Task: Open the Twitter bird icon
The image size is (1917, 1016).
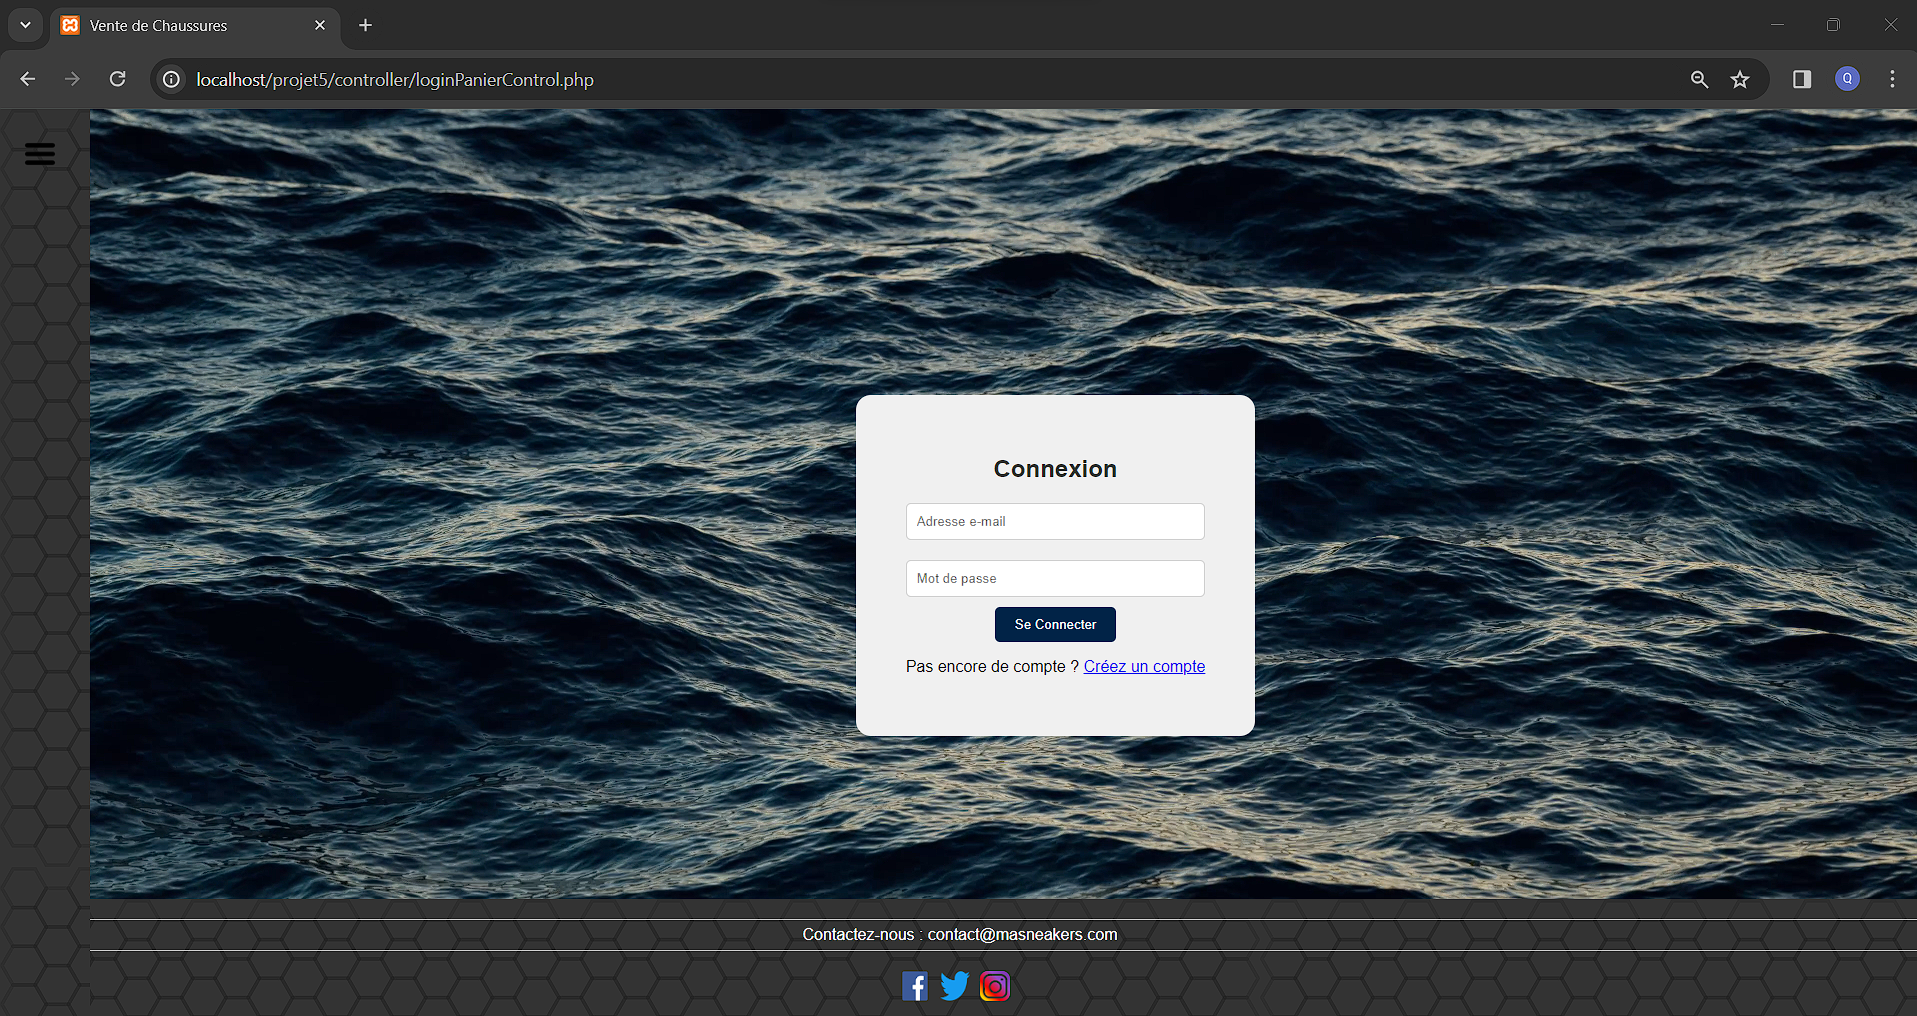Action: click(x=955, y=986)
